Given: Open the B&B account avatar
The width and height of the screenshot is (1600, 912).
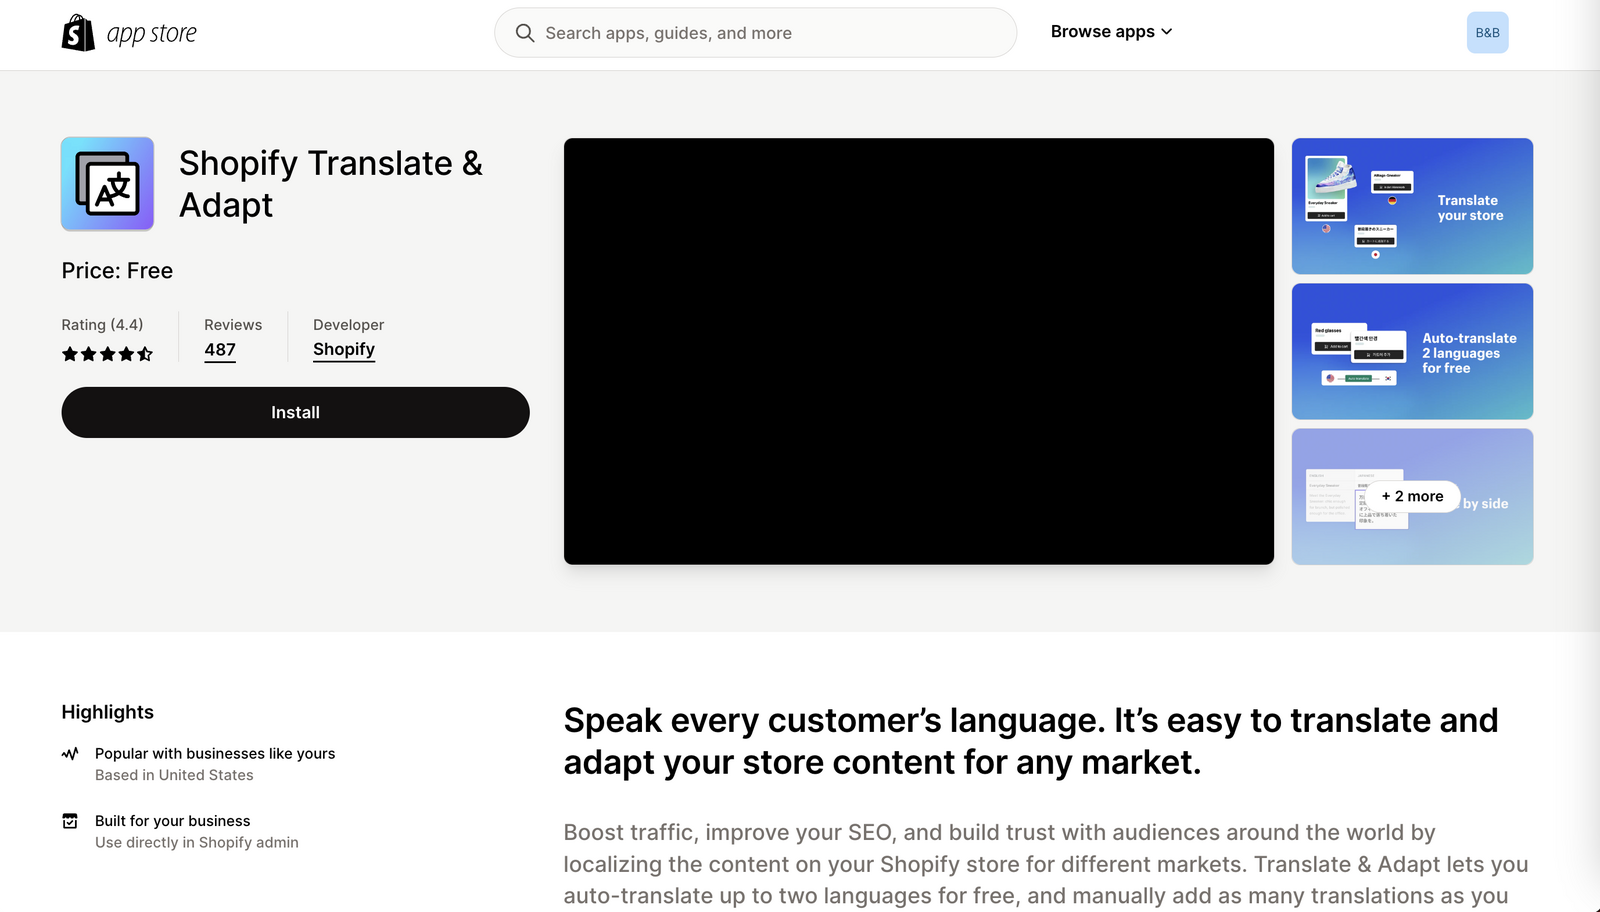Looking at the screenshot, I should [x=1487, y=33].
